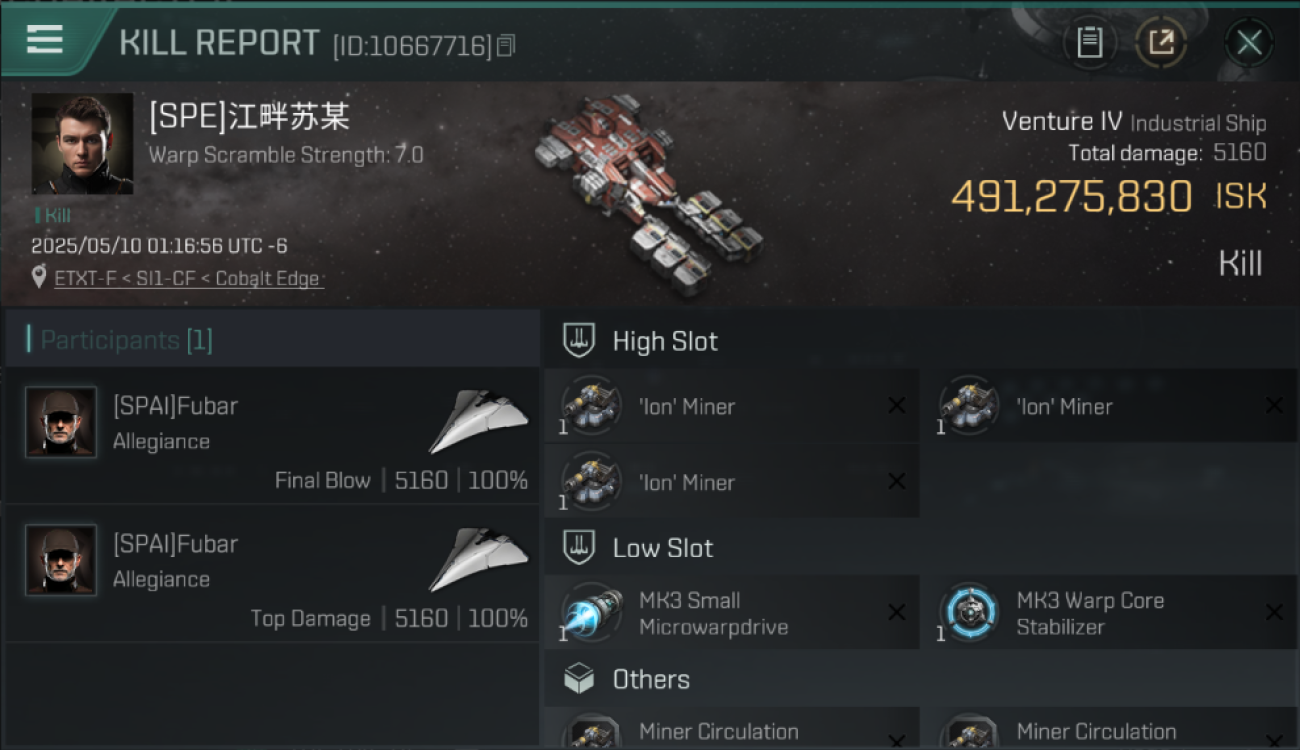Copy the kill report ID
The height and width of the screenshot is (750, 1300).
pyautogui.click(x=506, y=45)
